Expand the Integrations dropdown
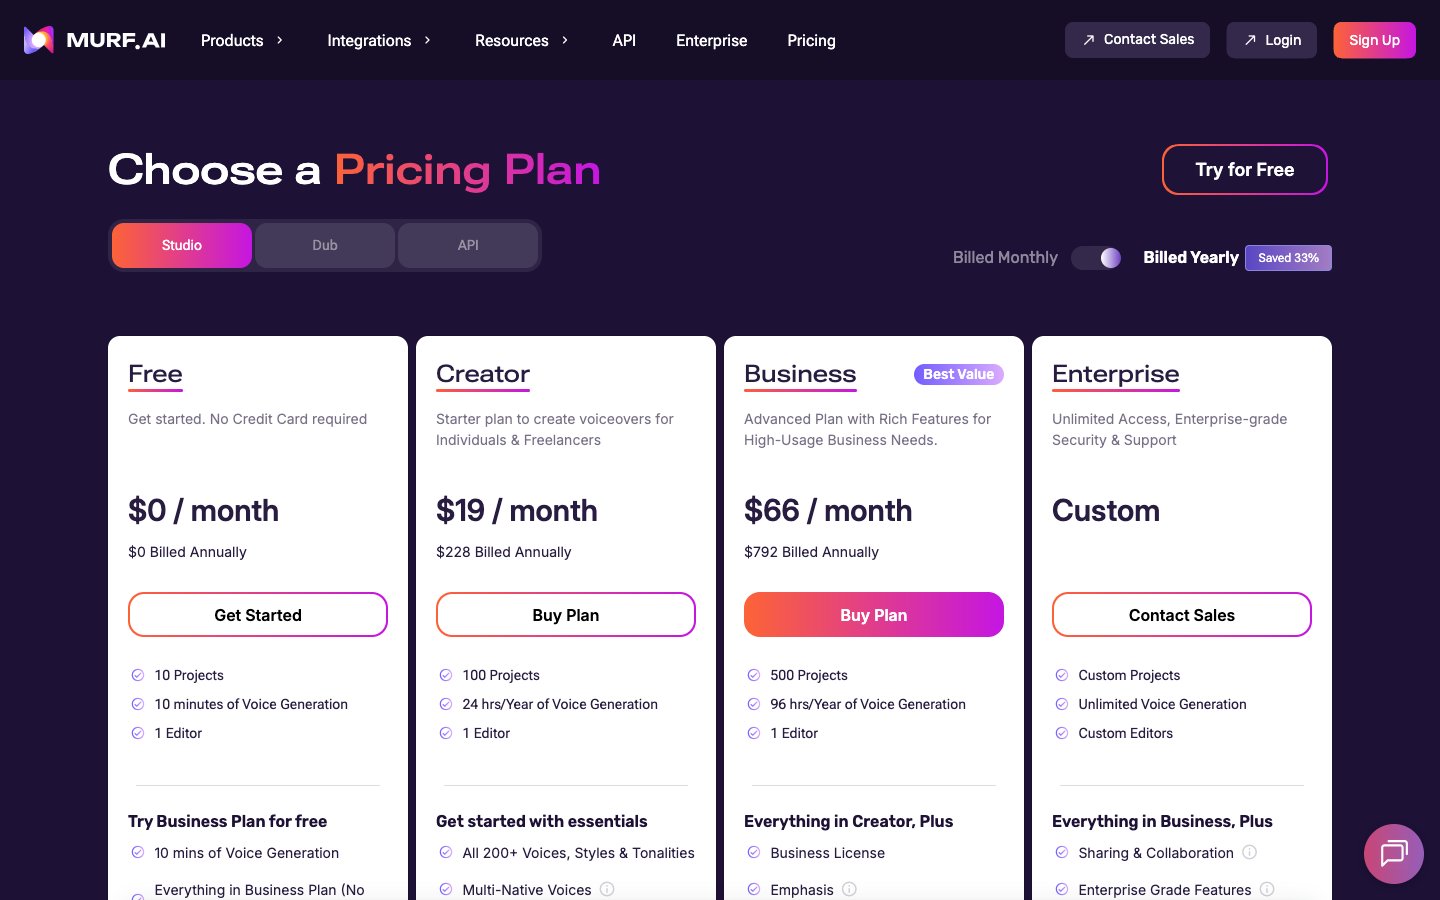1440x900 pixels. (379, 40)
